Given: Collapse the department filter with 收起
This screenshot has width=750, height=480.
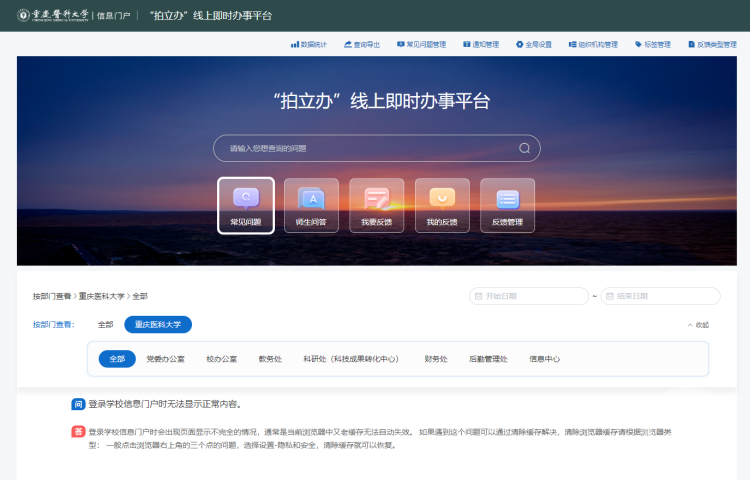Looking at the screenshot, I should (x=698, y=325).
